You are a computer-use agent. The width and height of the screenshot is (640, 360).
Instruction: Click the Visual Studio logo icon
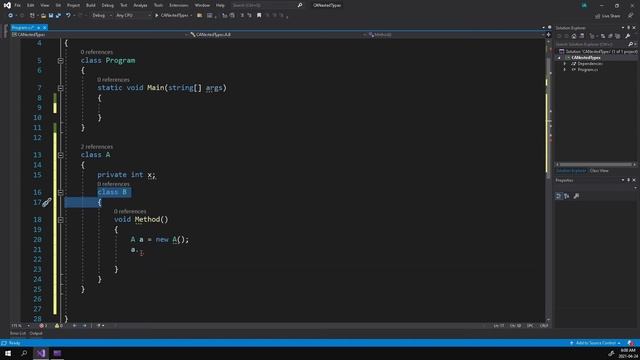[7, 5]
